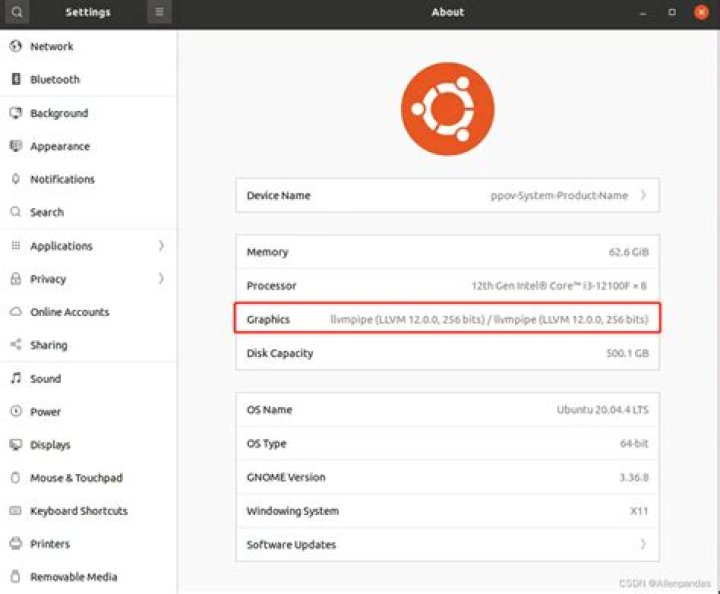This screenshot has width=720, height=594.
Task: Click device name value ppov-System-Product-Name
Action: pos(559,195)
